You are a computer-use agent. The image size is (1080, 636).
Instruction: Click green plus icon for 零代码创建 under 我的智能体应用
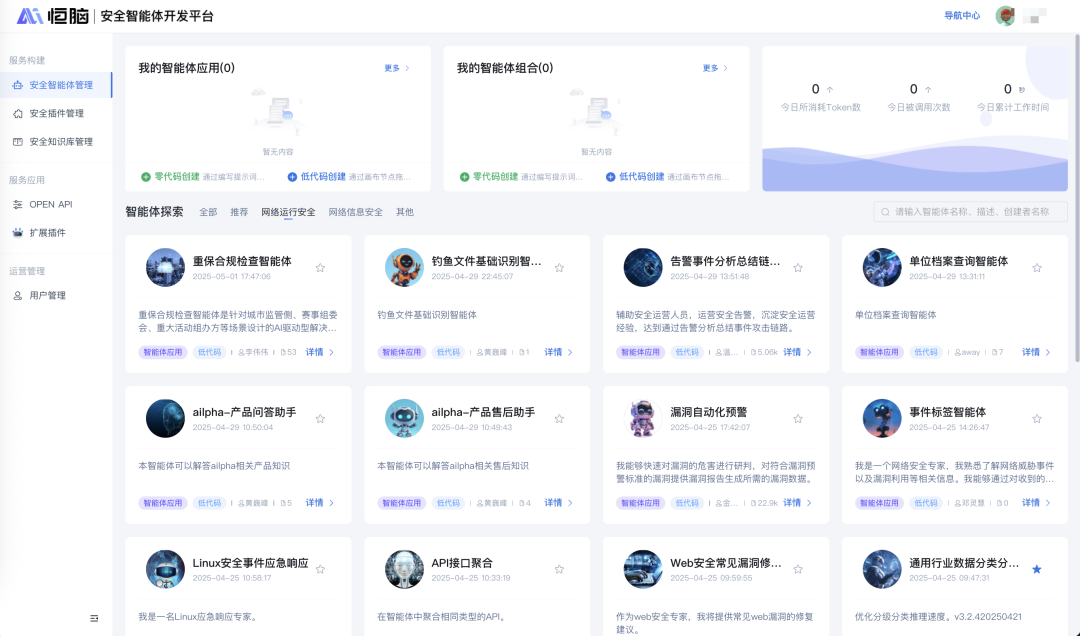[146, 177]
